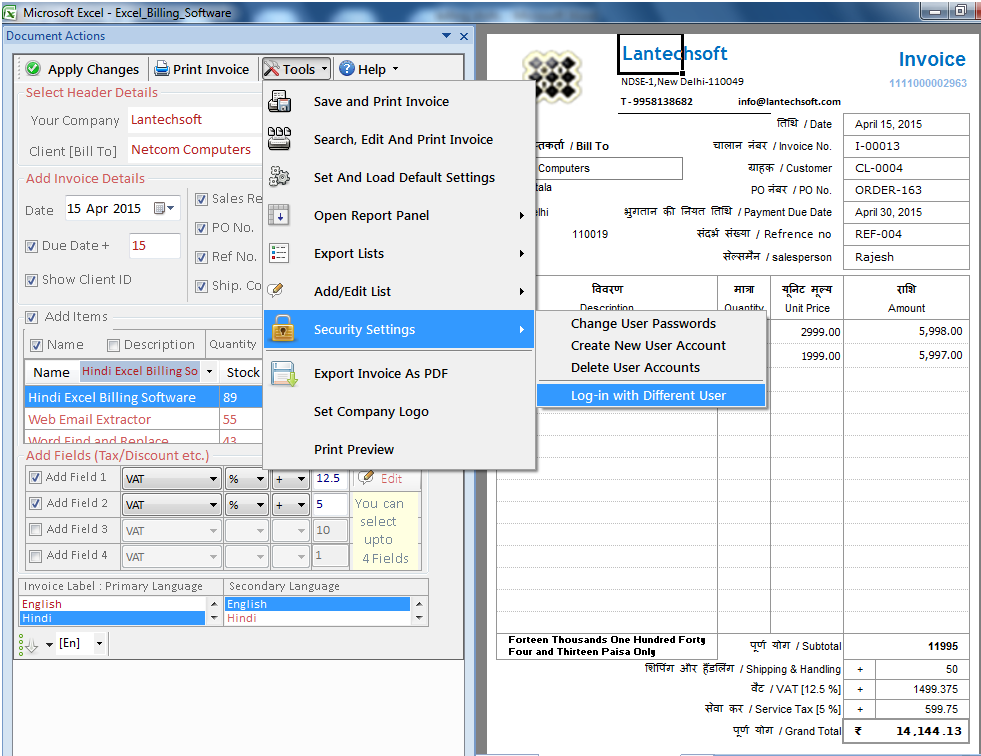Click the Add Field 2 value field 5

[330, 504]
